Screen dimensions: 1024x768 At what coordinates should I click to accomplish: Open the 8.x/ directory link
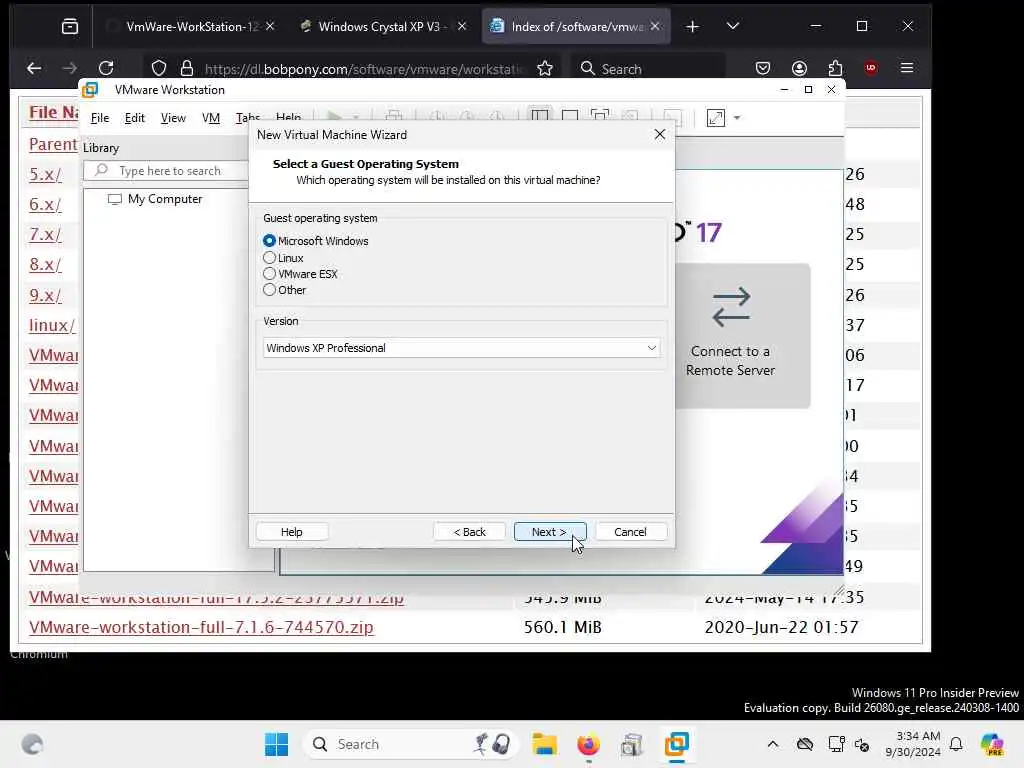coord(45,264)
